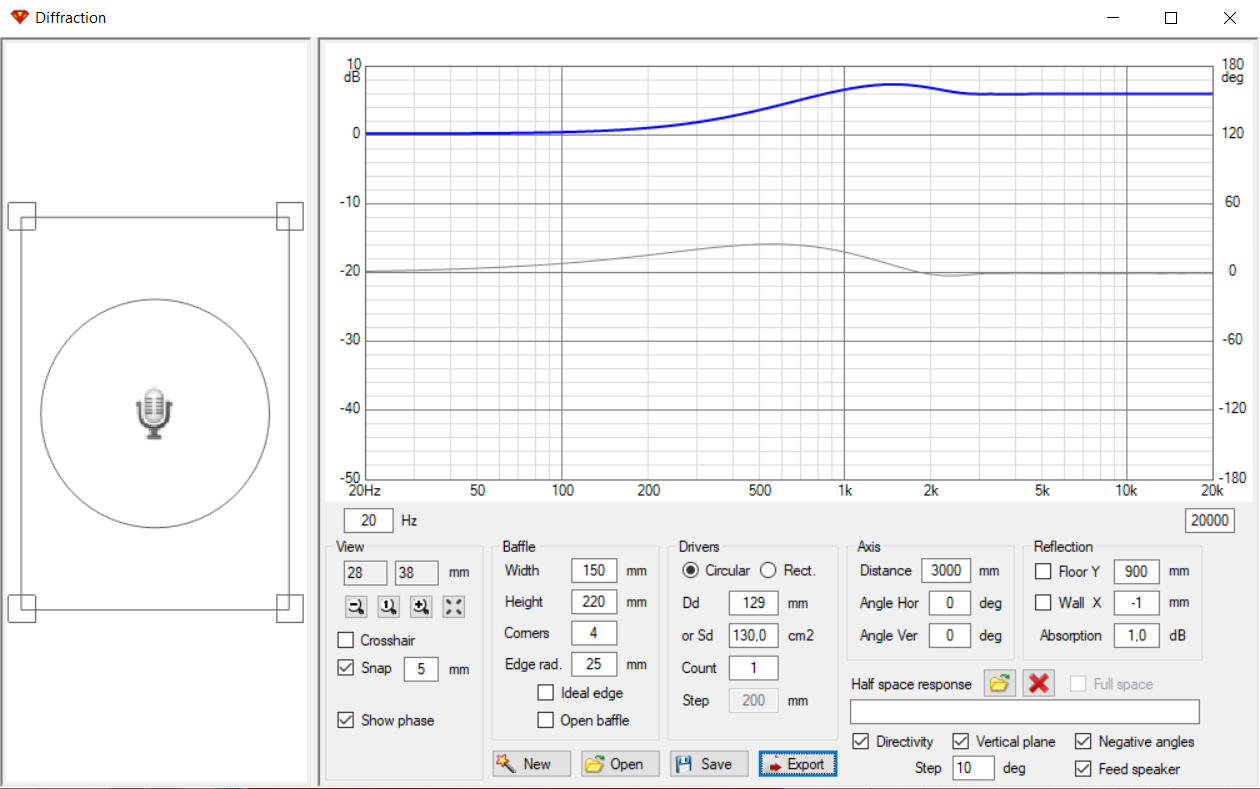
Task: Click the baffle Width input field
Action: click(x=594, y=571)
